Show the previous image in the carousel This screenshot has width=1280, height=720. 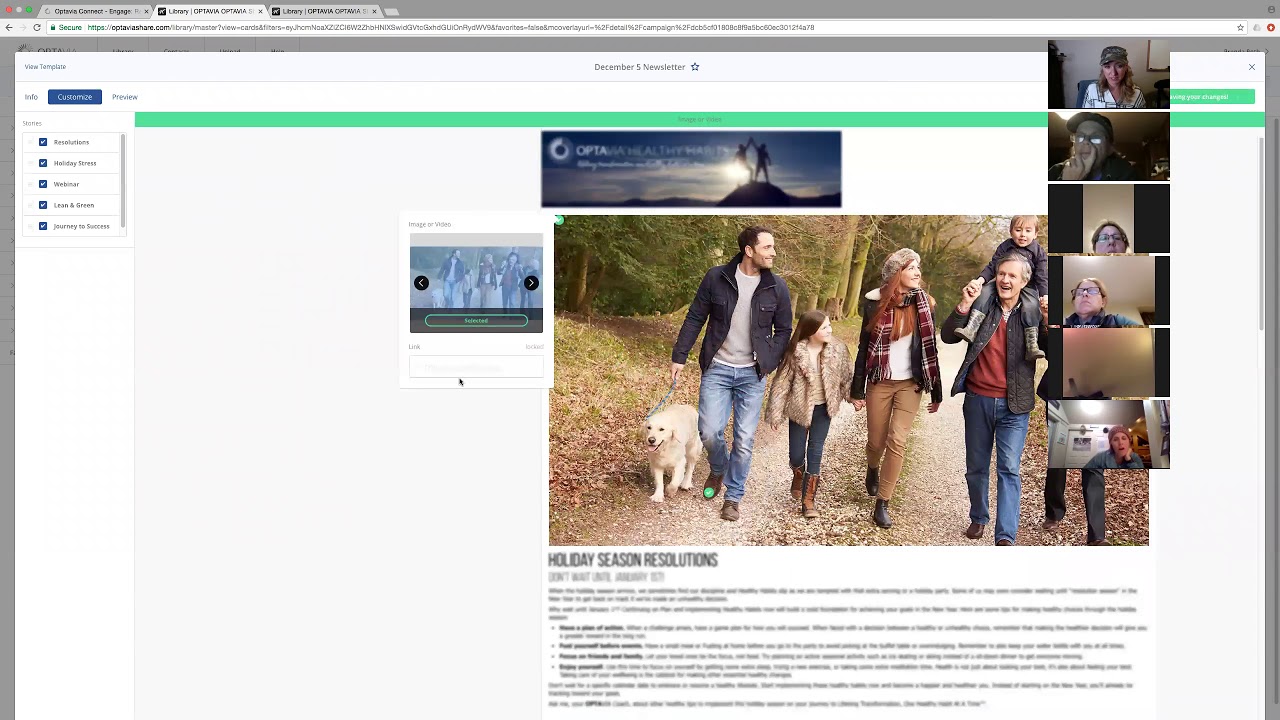[x=421, y=283]
